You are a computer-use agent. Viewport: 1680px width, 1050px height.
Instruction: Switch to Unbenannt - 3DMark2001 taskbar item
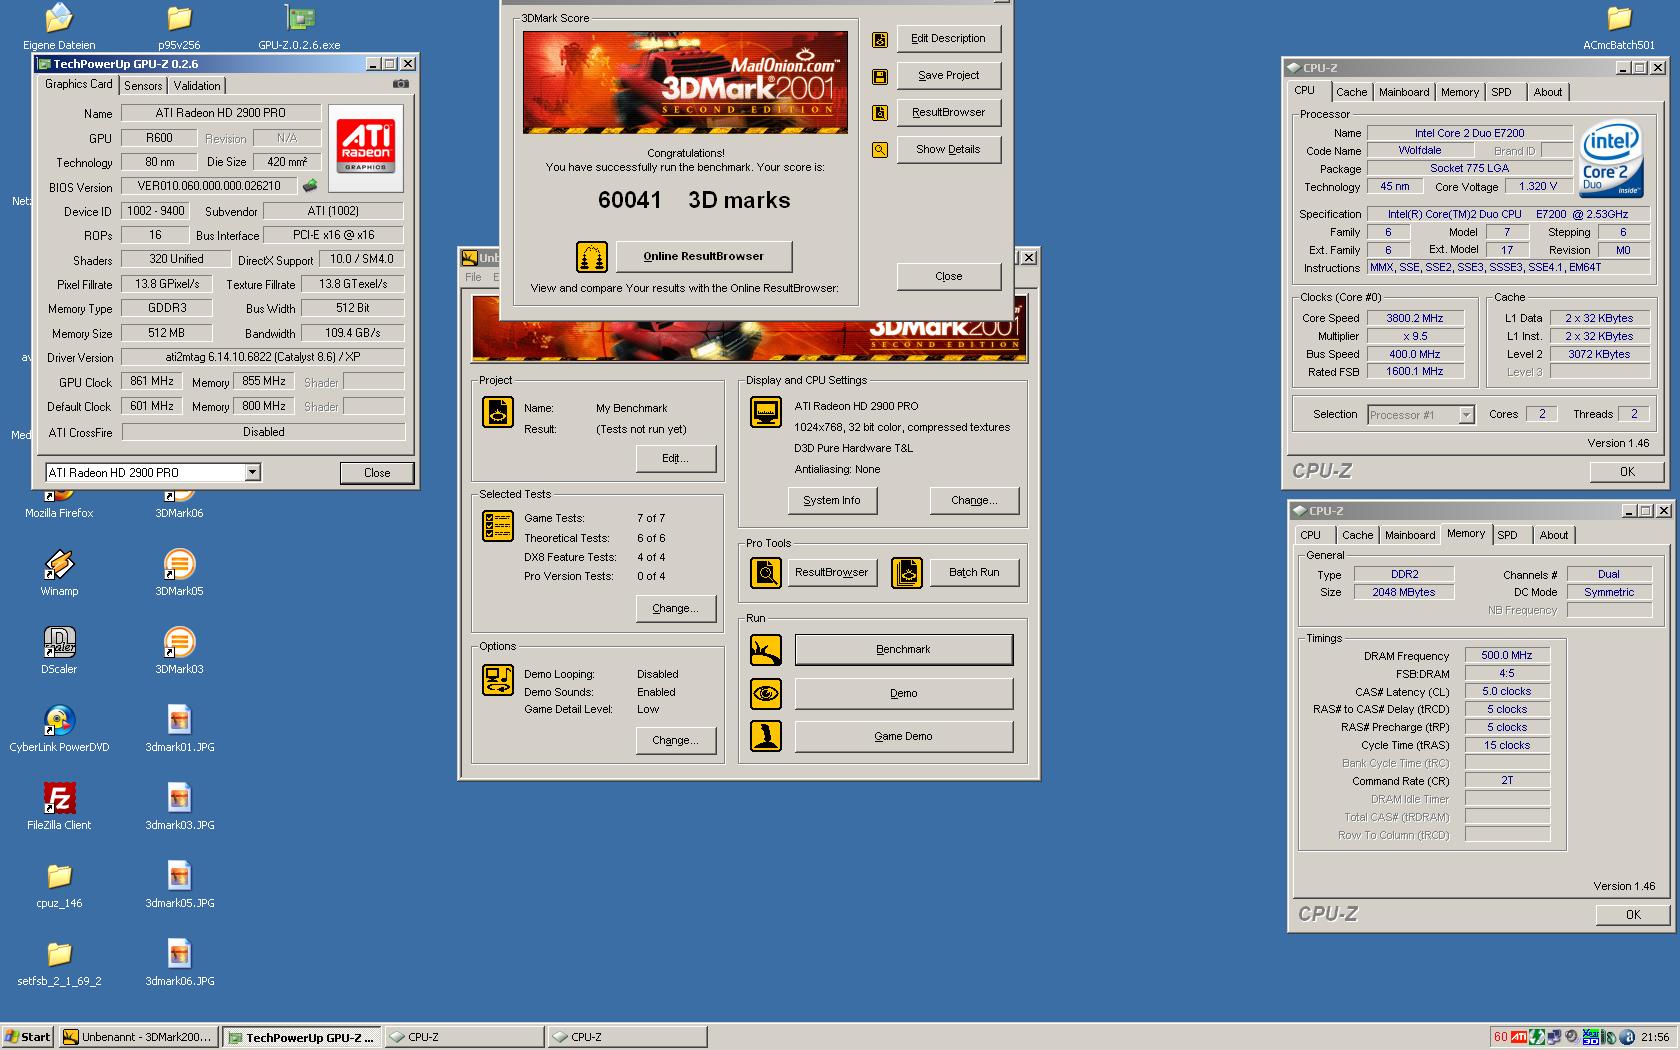tap(137, 1037)
